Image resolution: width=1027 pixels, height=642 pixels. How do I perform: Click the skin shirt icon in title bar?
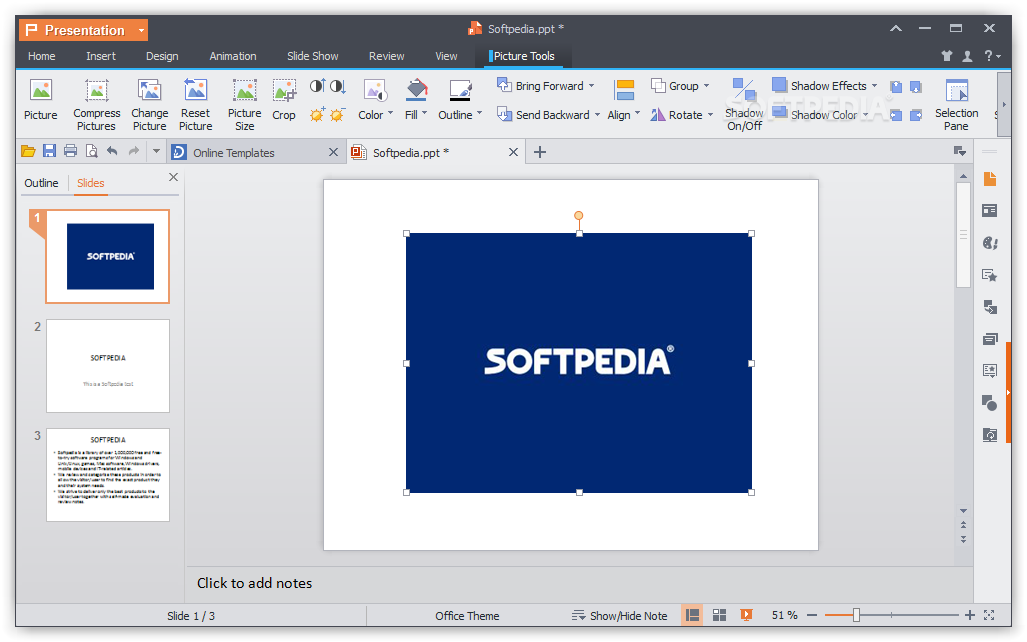[x=946, y=56]
